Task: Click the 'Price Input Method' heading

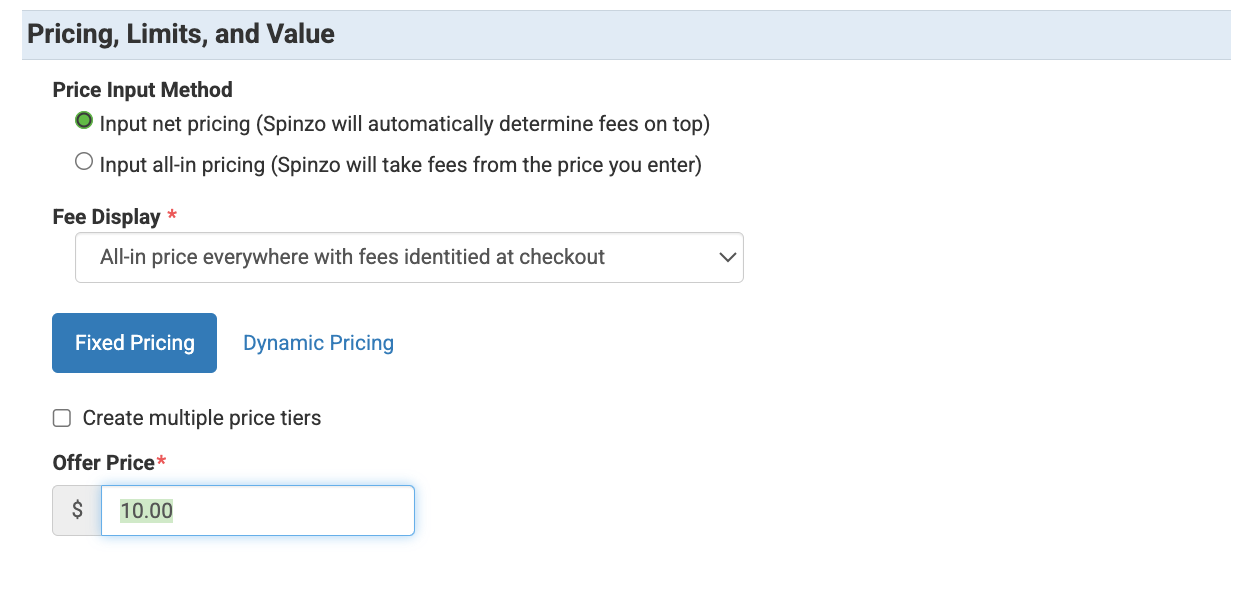Action: [142, 90]
